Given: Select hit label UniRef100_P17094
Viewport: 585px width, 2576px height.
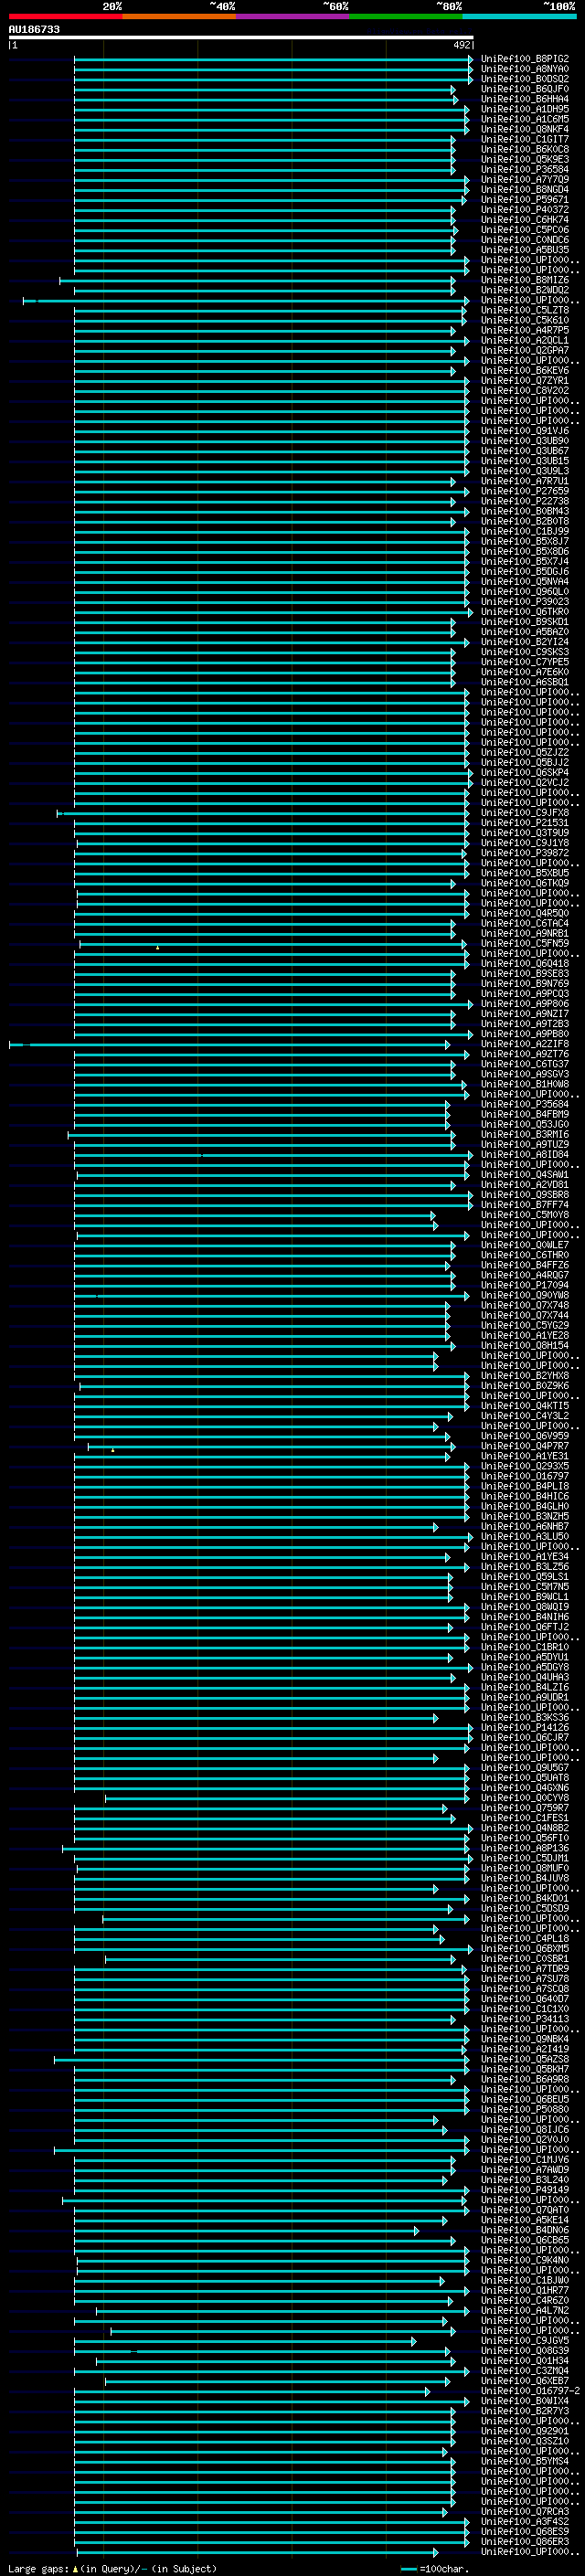Looking at the screenshot, I should click(x=525, y=1285).
